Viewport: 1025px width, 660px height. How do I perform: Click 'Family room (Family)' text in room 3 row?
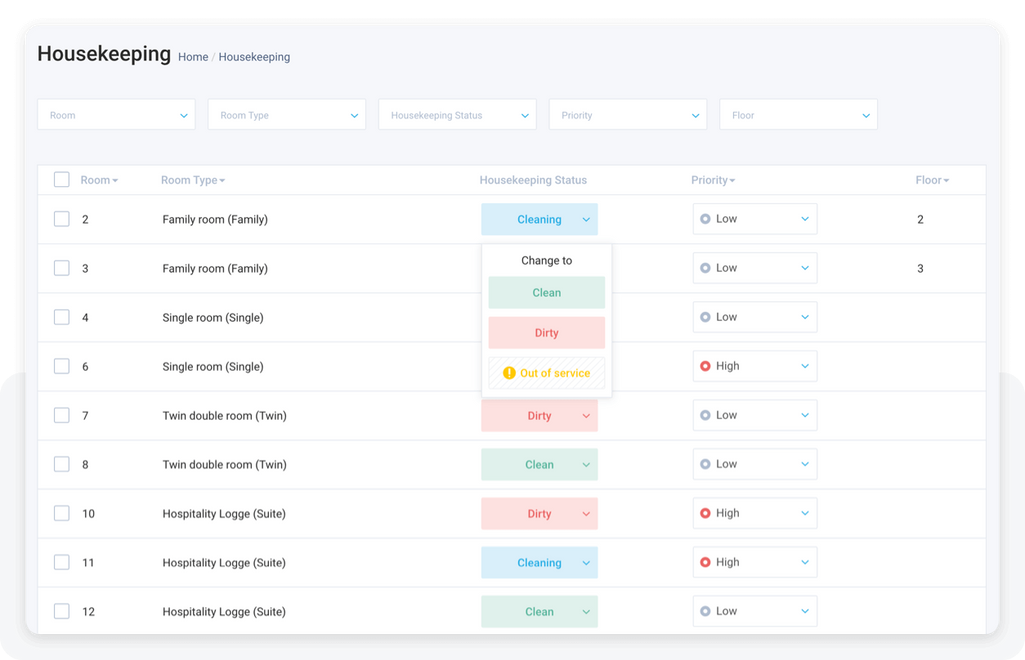[x=215, y=269]
